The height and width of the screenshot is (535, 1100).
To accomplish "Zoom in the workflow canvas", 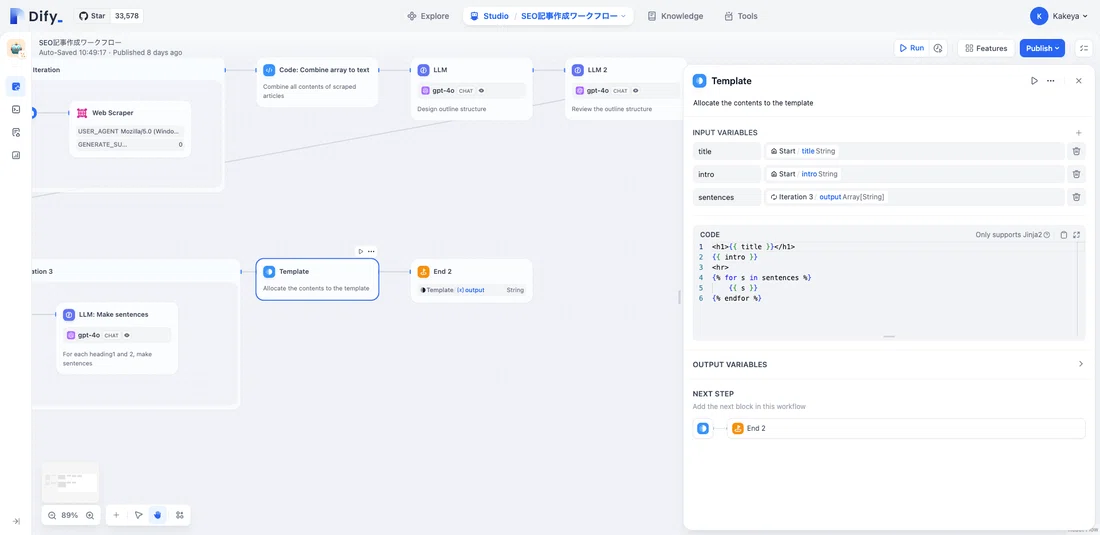I will pyautogui.click(x=90, y=515).
